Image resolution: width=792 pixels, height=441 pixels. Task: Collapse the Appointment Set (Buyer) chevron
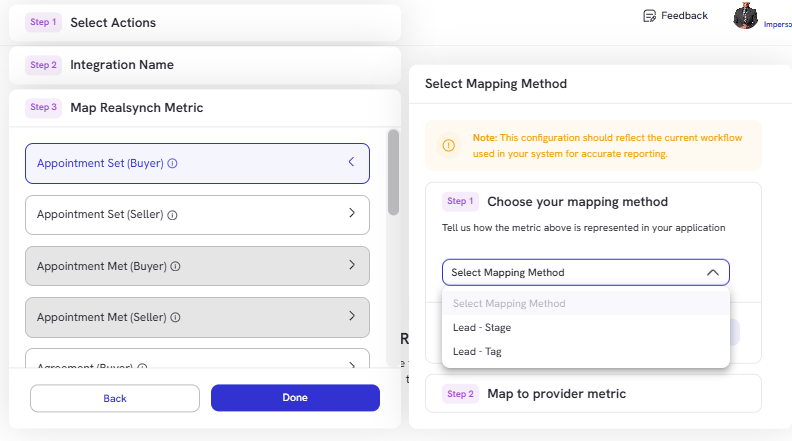pos(352,162)
